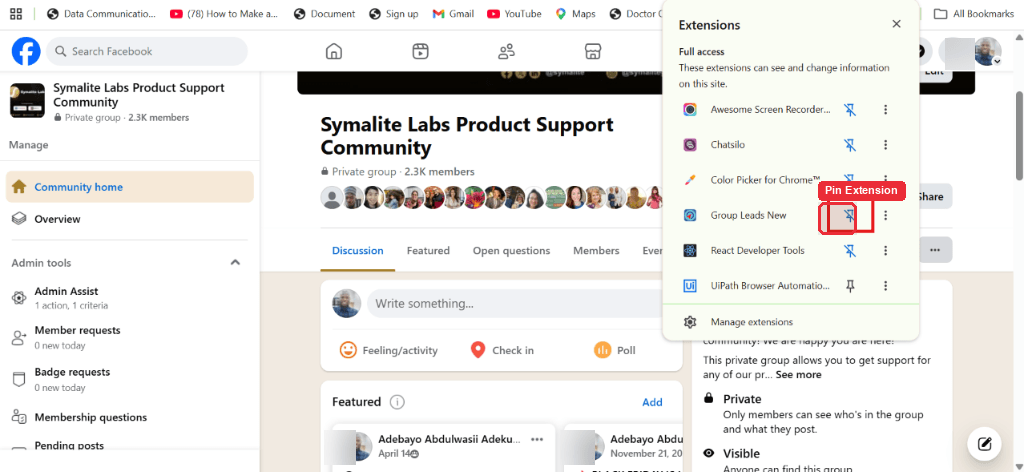Switch to the Open questions tab
Viewport: 1024px width, 472px height.
coord(511,251)
